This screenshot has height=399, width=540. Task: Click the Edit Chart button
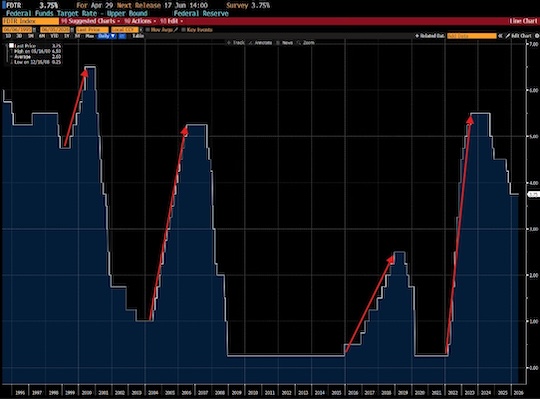tap(518, 36)
